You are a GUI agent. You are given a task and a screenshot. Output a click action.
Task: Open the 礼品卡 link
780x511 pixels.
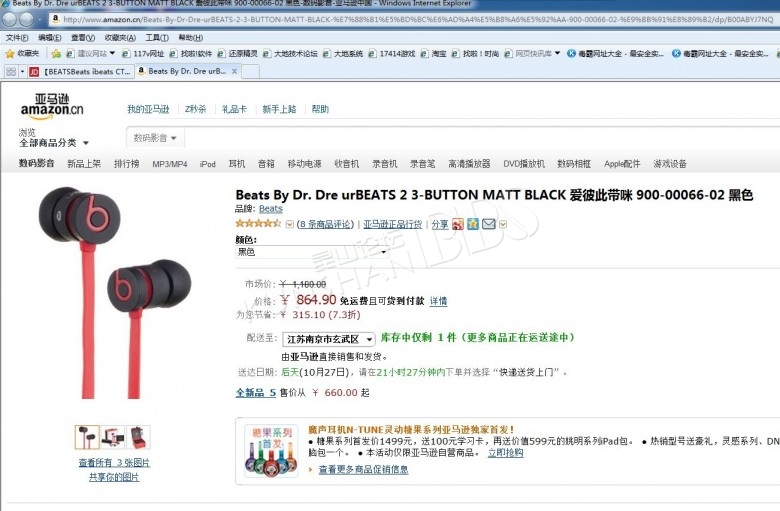click(x=234, y=109)
